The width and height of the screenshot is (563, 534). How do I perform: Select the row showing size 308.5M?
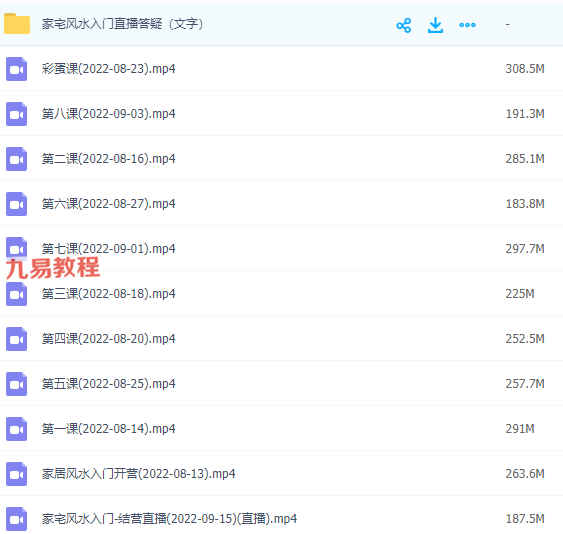point(282,69)
